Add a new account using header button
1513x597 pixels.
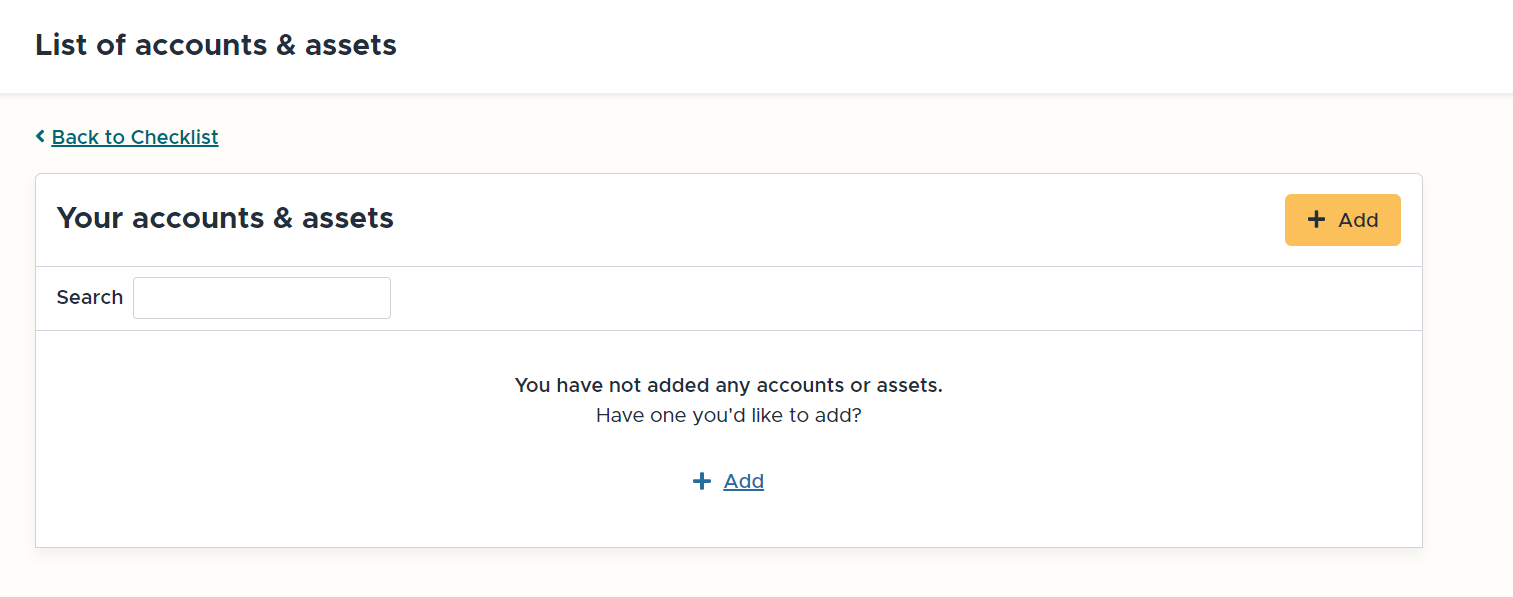pos(1342,220)
